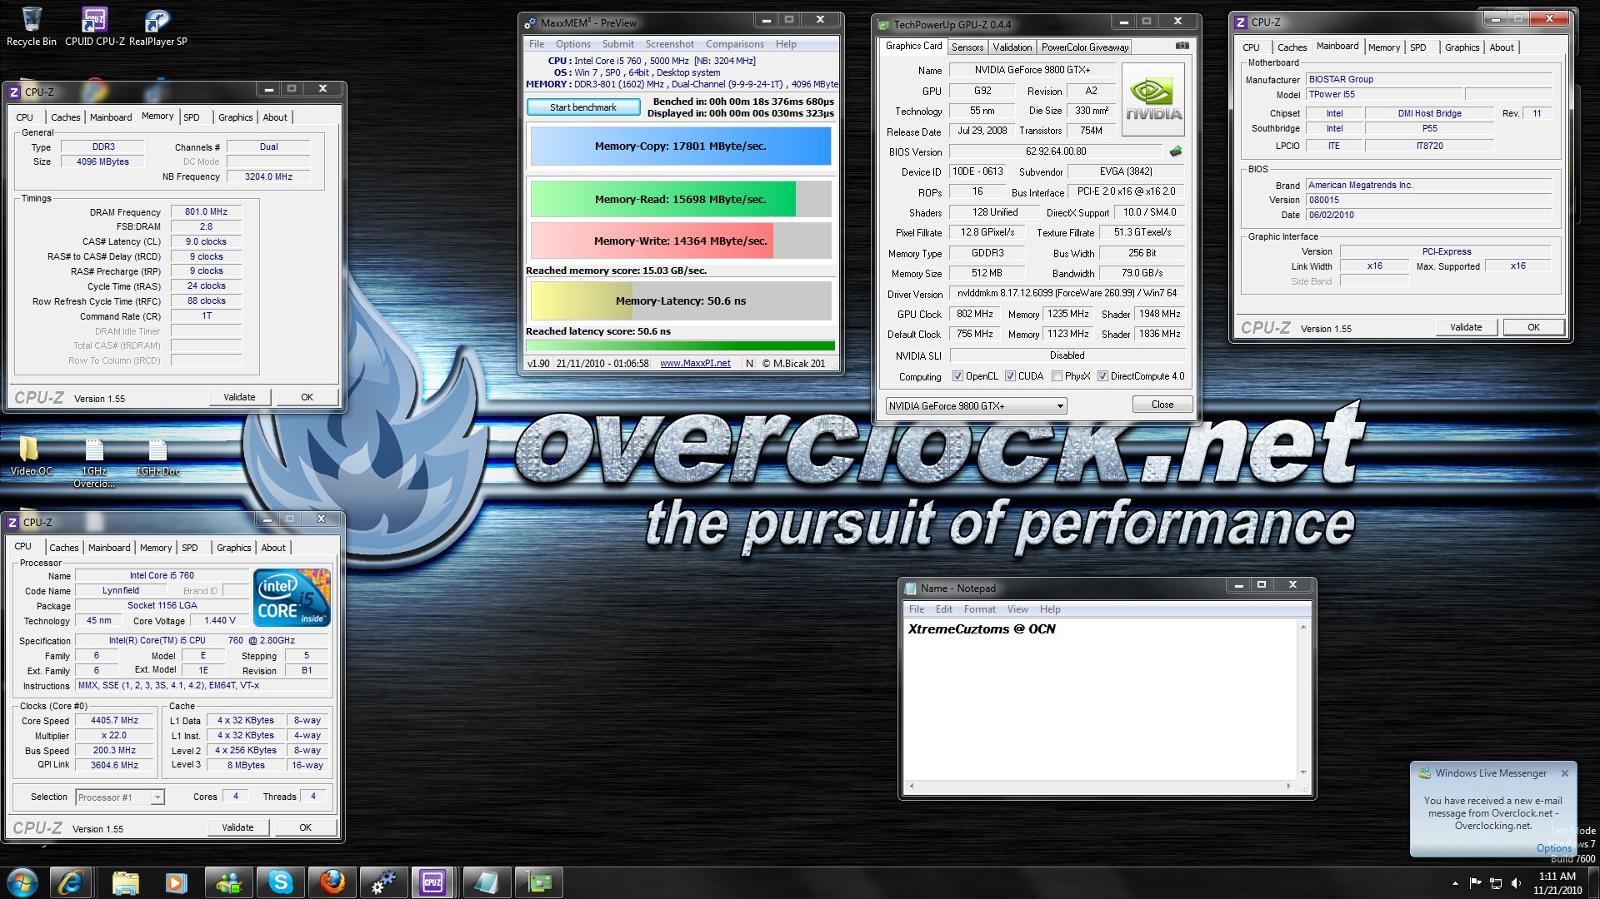Click the volume speaker tray icon
The image size is (1600, 899).
pyautogui.click(x=1516, y=883)
